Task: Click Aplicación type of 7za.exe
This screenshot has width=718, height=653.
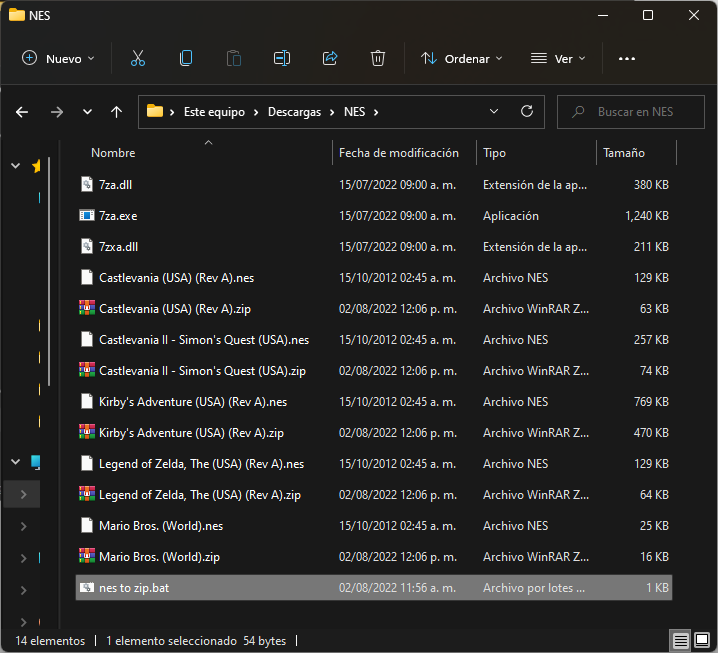Action: tap(511, 216)
